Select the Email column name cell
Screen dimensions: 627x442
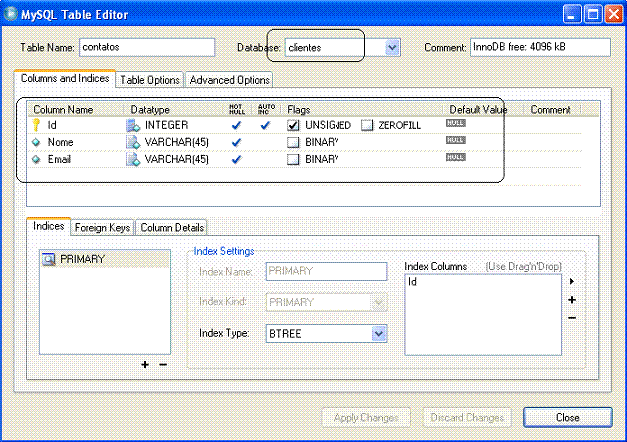pyautogui.click(x=59, y=159)
